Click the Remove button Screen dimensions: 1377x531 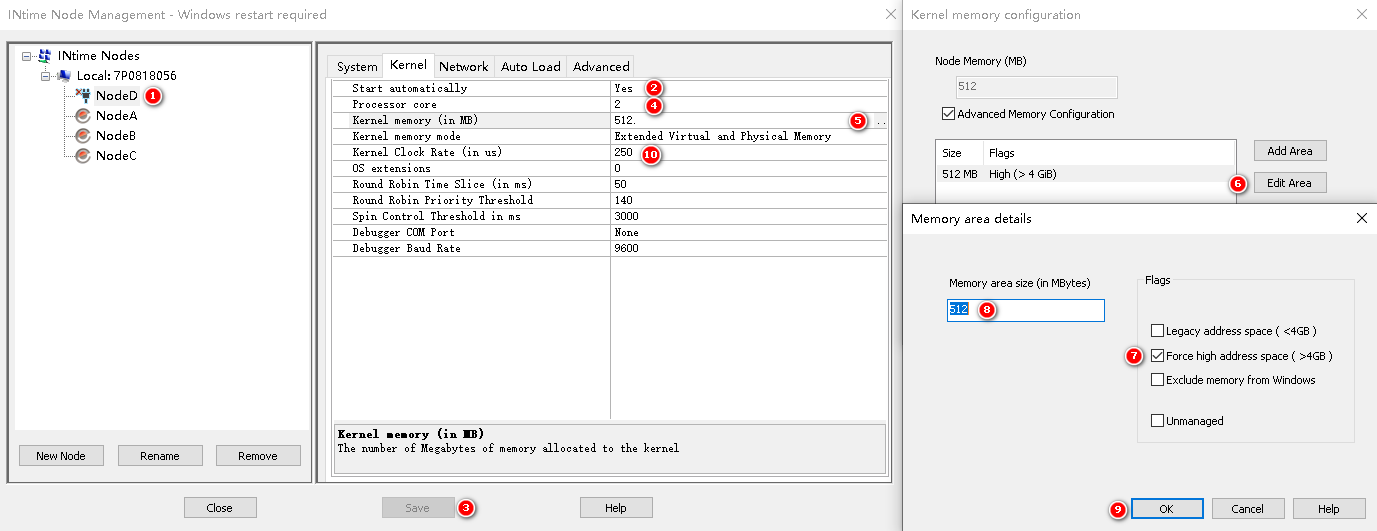point(258,455)
